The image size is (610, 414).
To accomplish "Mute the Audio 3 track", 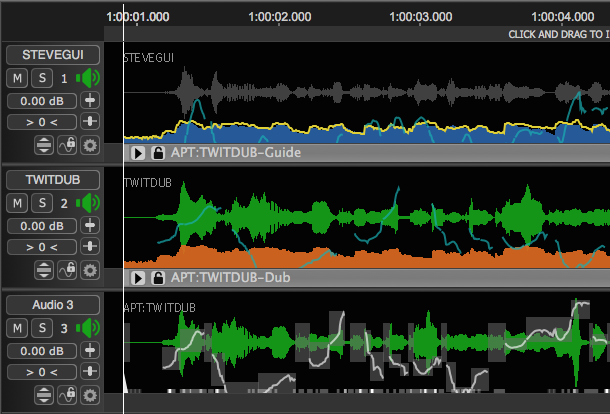I will point(18,328).
